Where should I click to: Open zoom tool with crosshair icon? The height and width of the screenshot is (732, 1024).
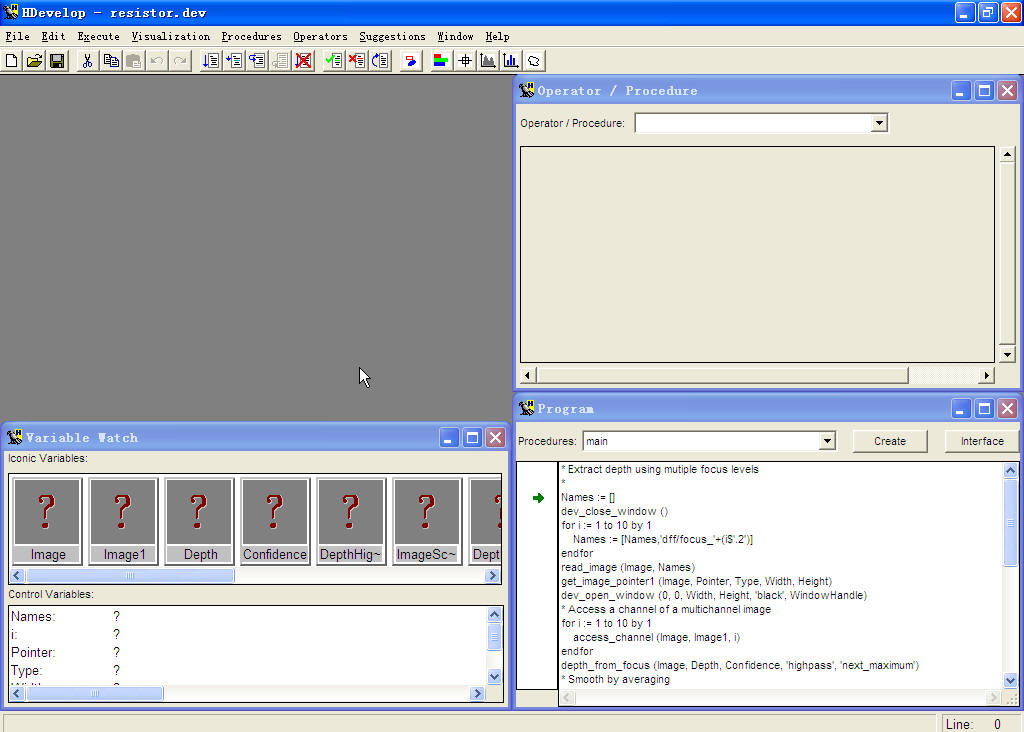coord(464,61)
